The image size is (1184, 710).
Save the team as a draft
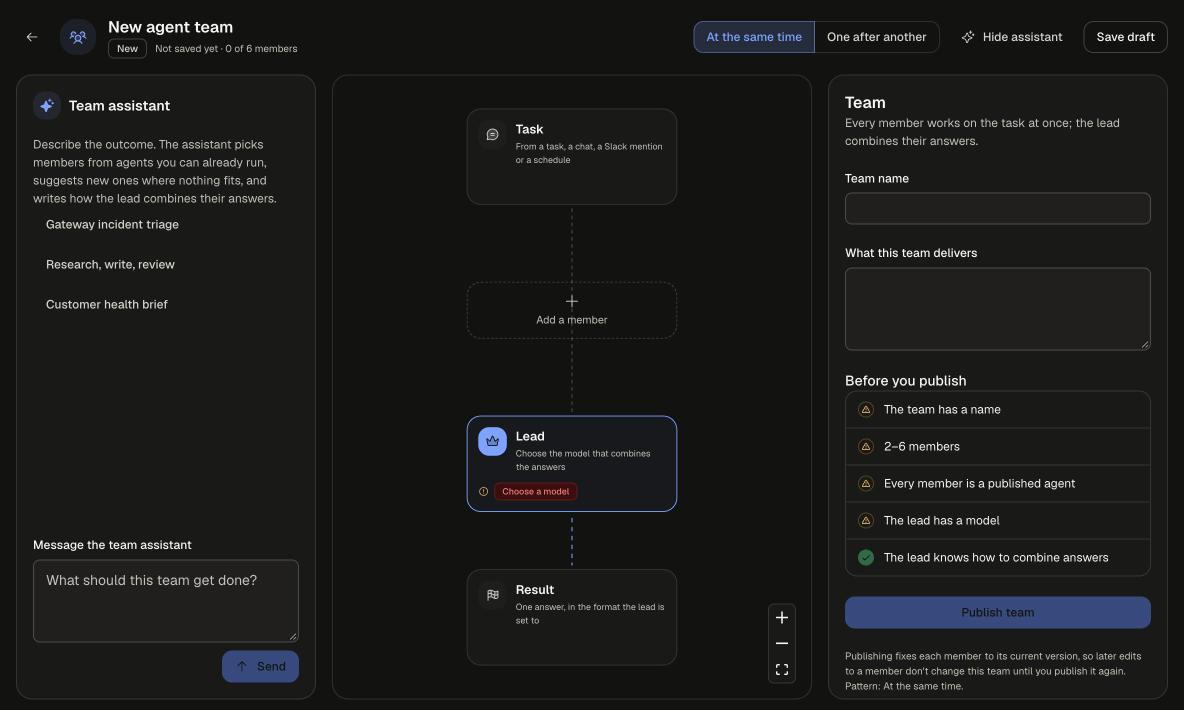click(1125, 37)
